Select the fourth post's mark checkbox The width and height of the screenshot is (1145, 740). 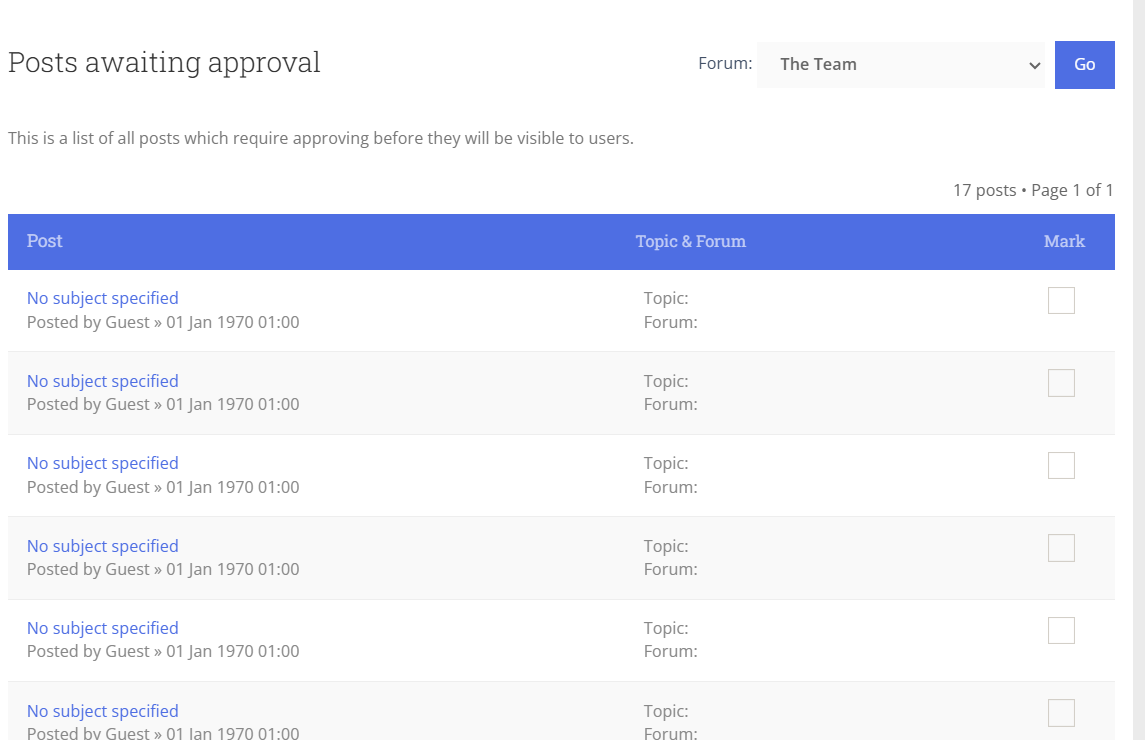(1061, 548)
